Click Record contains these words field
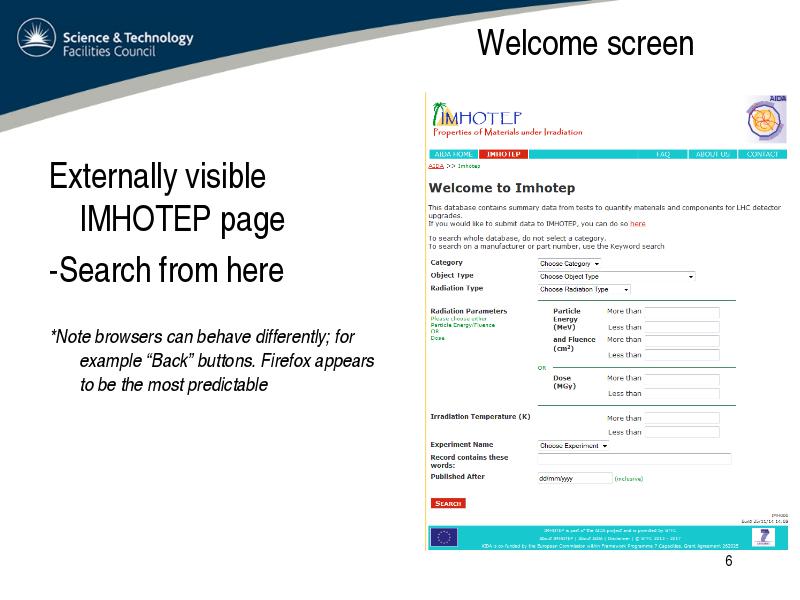 tap(634, 459)
